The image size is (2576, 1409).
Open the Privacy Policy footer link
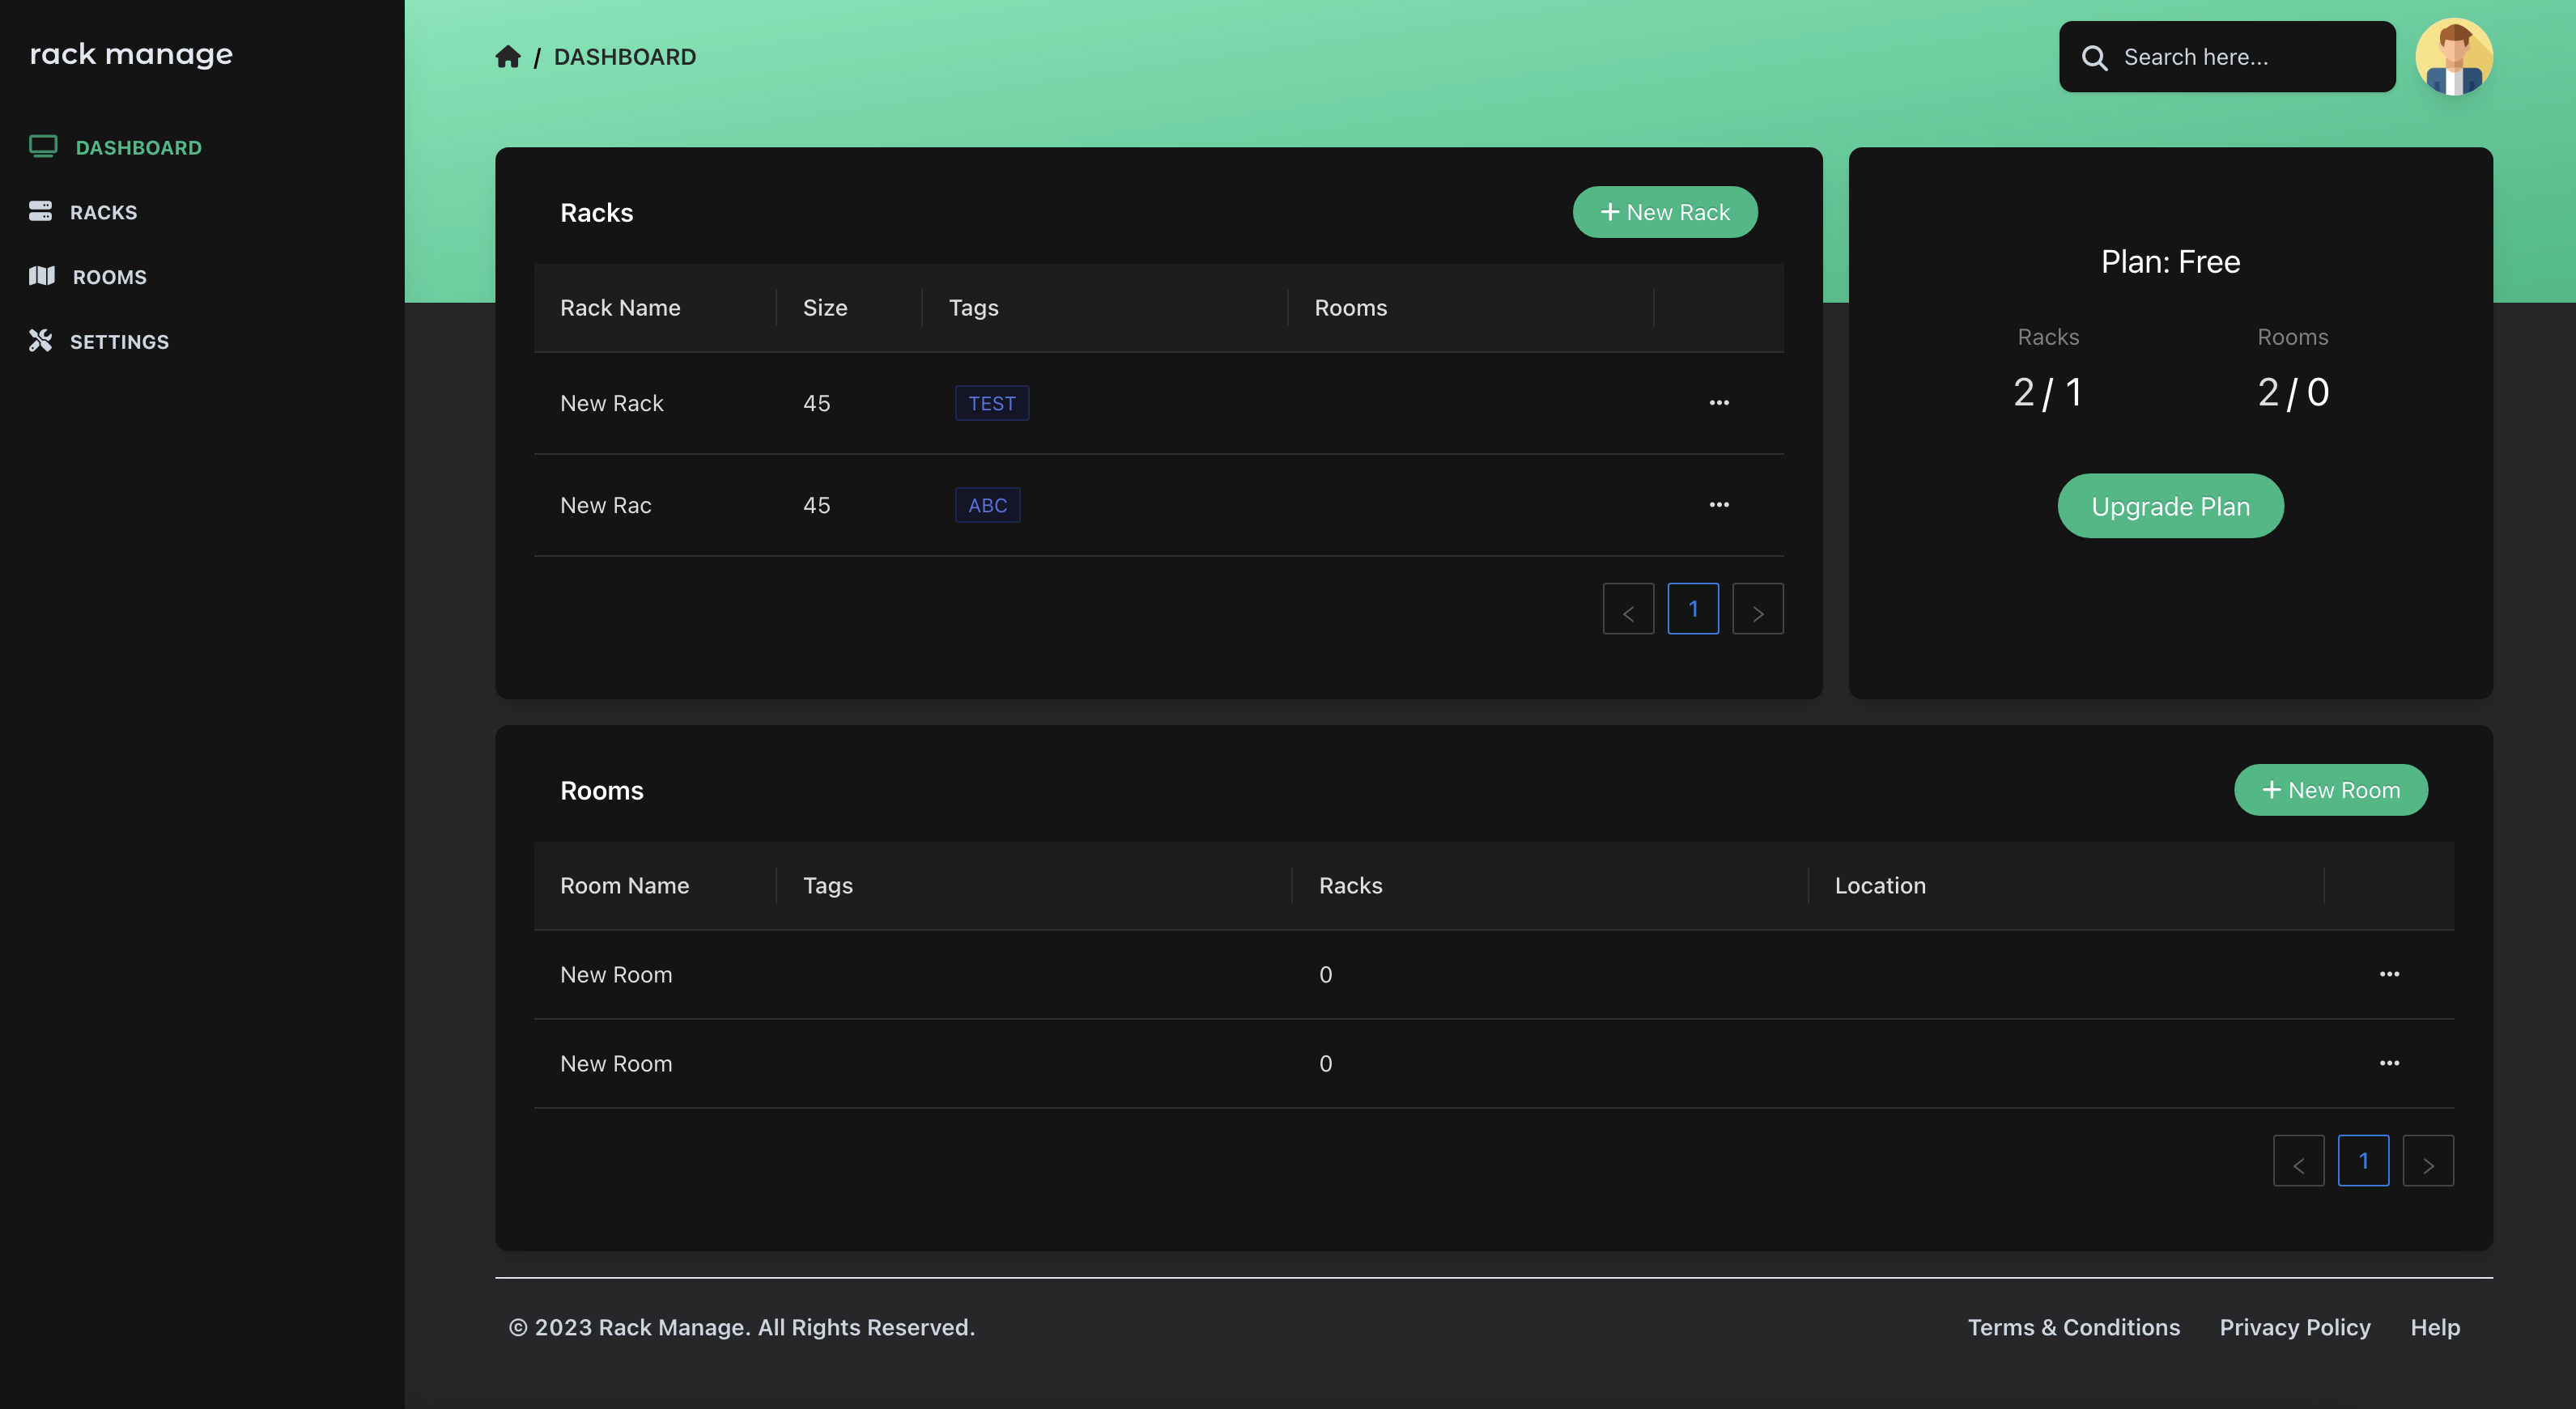point(2295,1327)
